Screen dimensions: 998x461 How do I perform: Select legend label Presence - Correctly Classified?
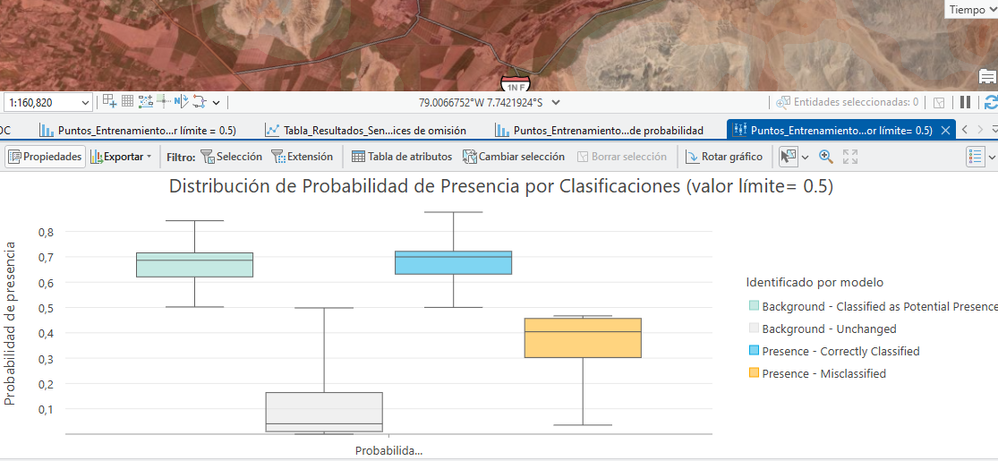coord(840,351)
